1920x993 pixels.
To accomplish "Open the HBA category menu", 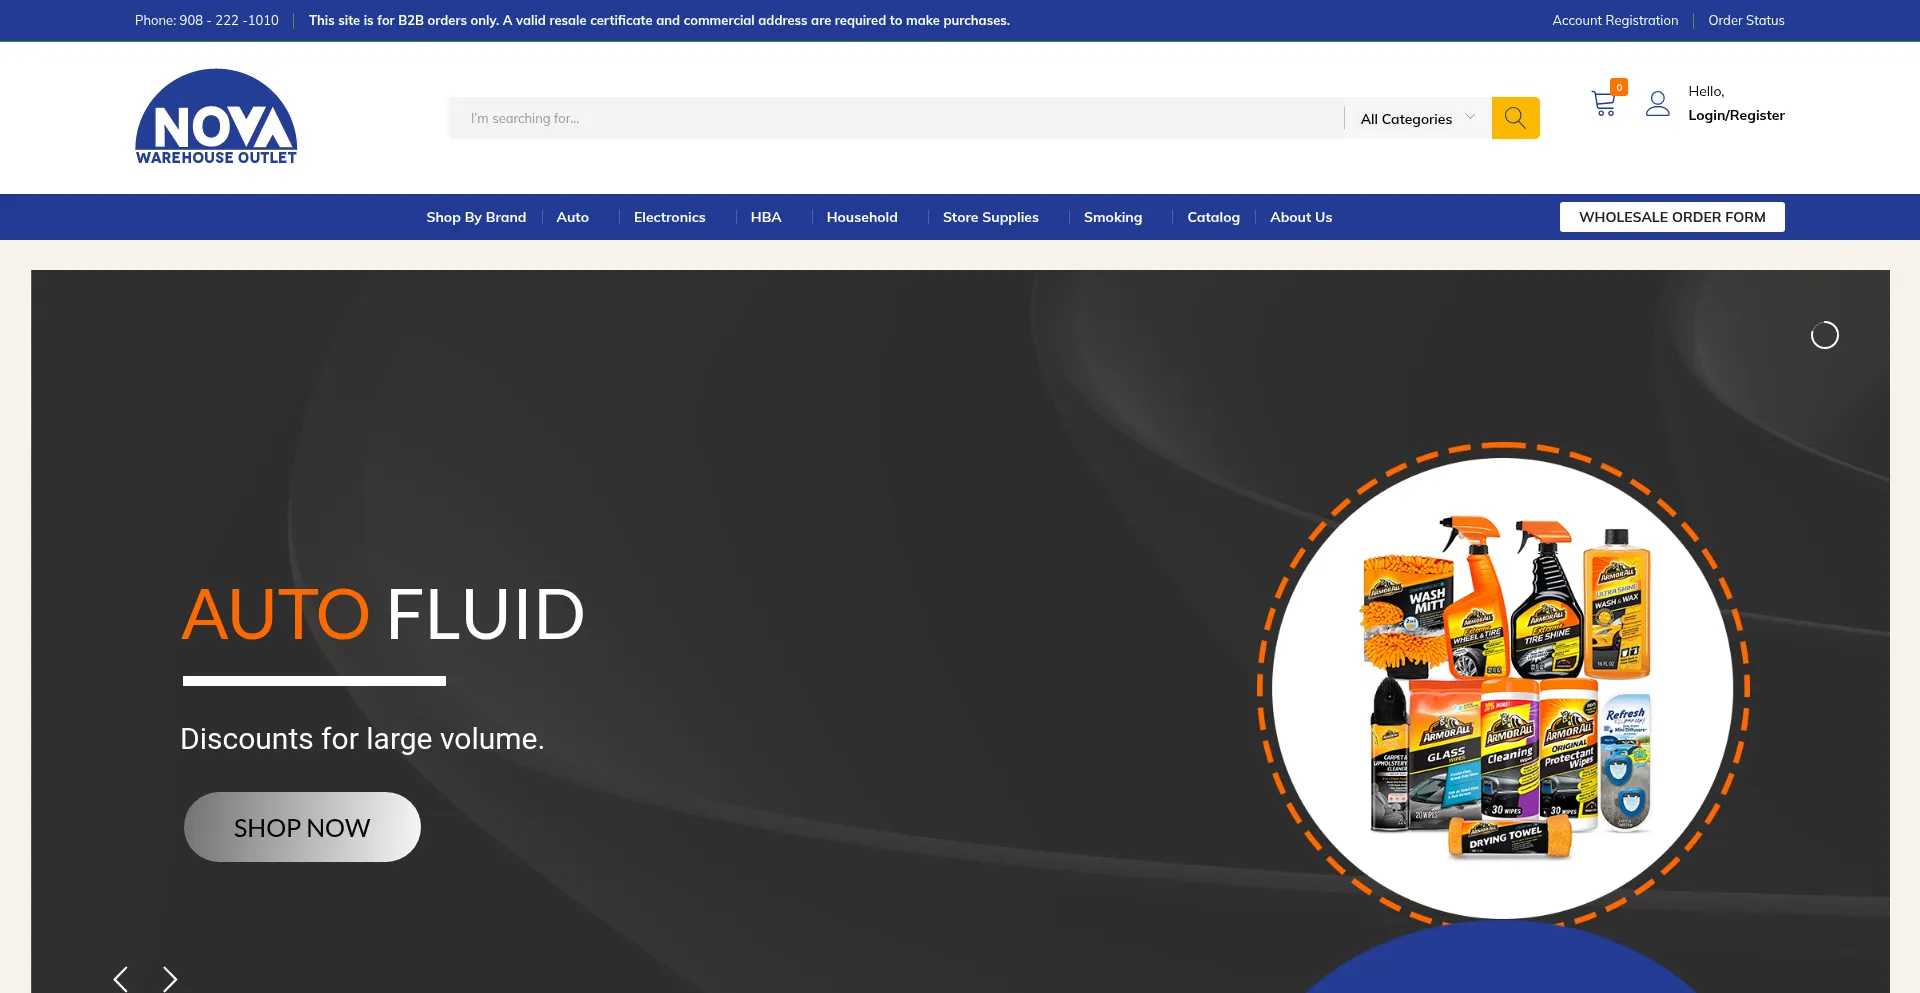I will click(766, 217).
